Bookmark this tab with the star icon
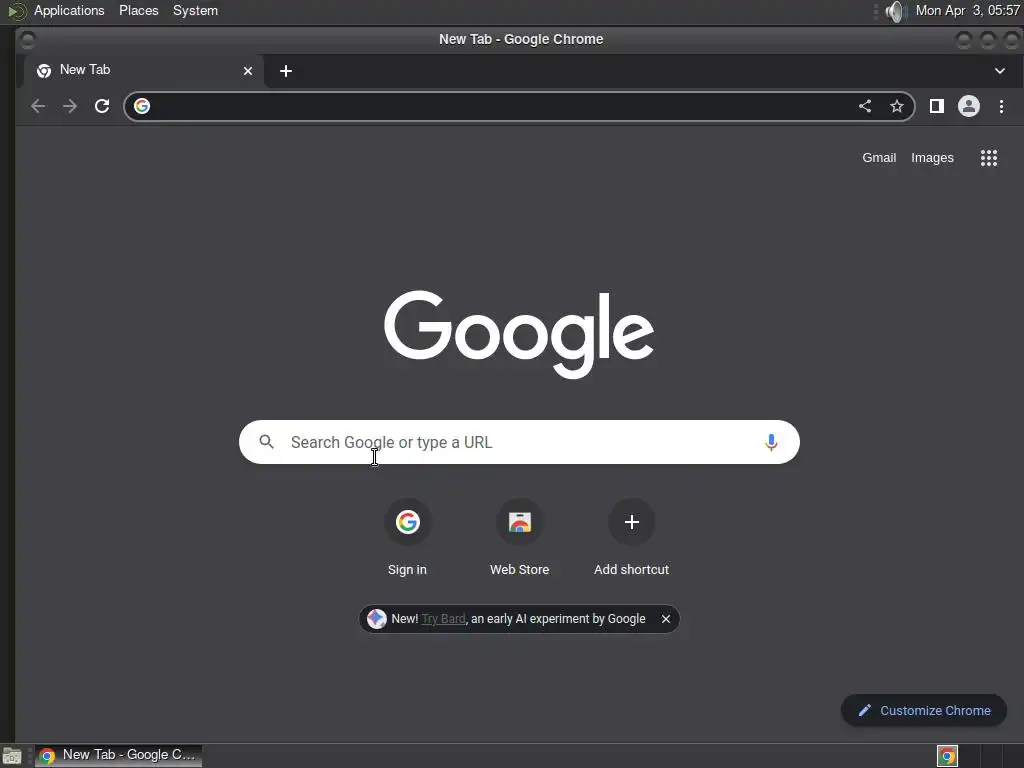Image resolution: width=1024 pixels, height=768 pixels. point(897,106)
